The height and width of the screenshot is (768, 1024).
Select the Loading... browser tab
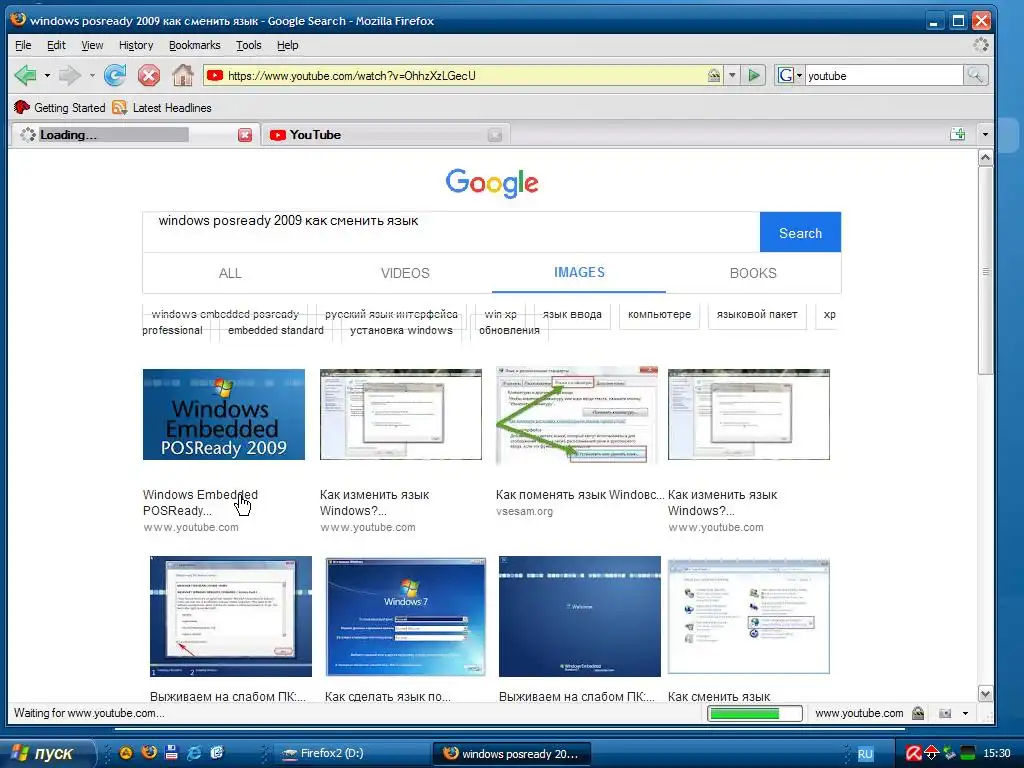[135, 135]
